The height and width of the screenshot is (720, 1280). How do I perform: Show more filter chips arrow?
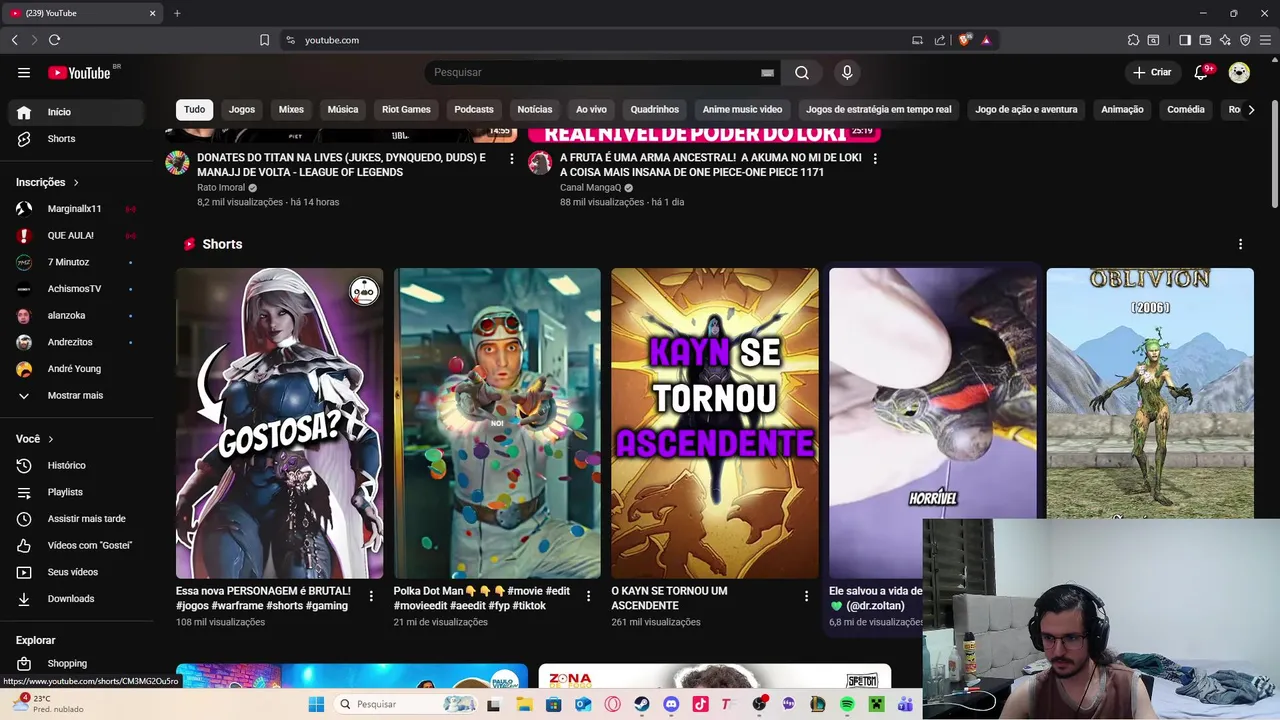click(1251, 110)
